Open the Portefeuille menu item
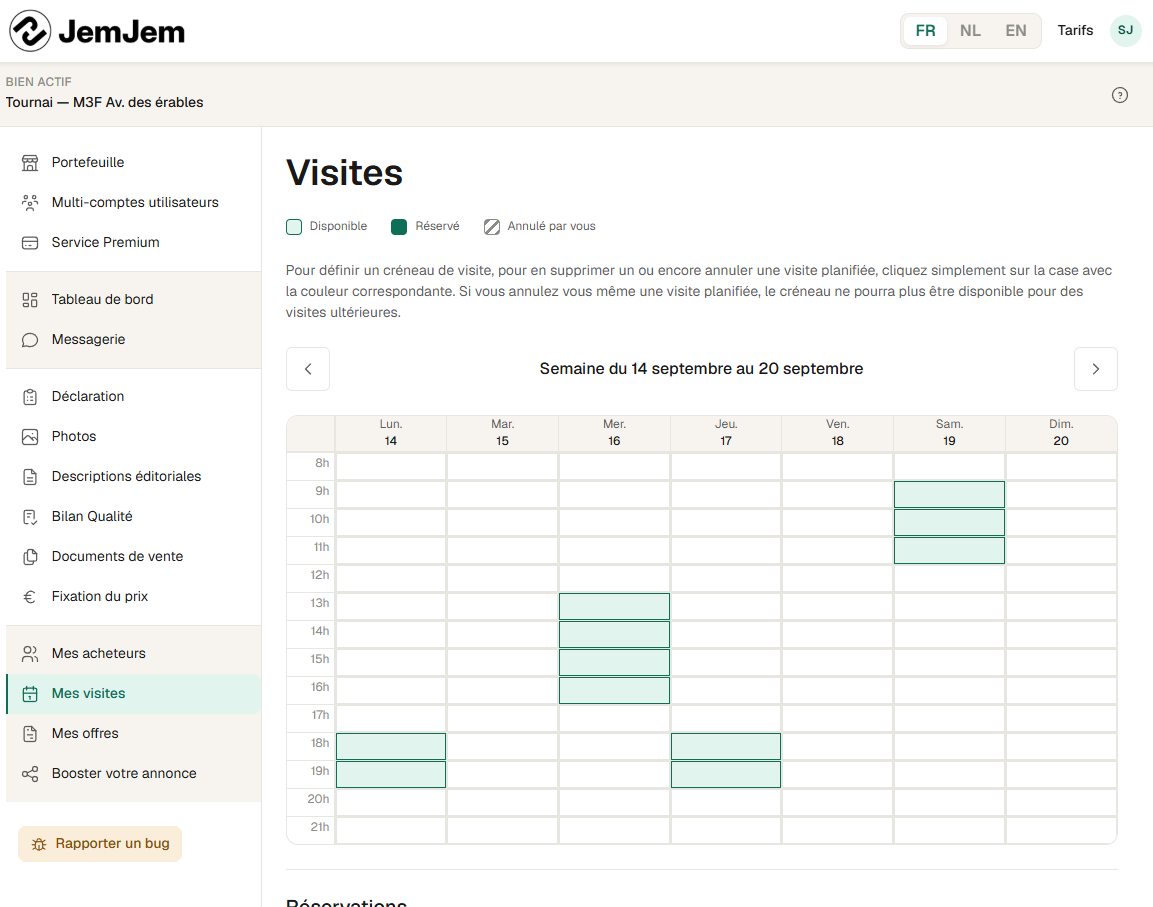Screen dimensions: 1153x907 tap(133, 163)
